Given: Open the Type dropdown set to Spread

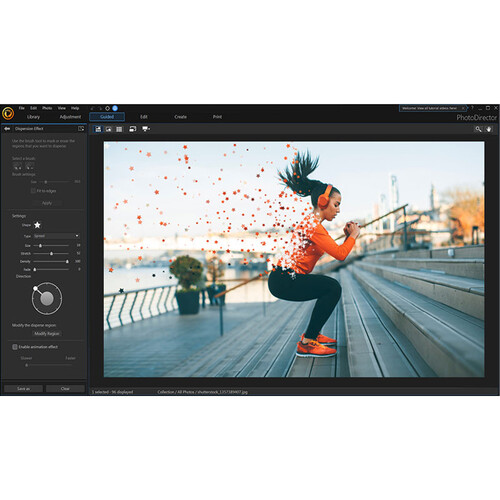Looking at the screenshot, I should pyautogui.click(x=56, y=236).
